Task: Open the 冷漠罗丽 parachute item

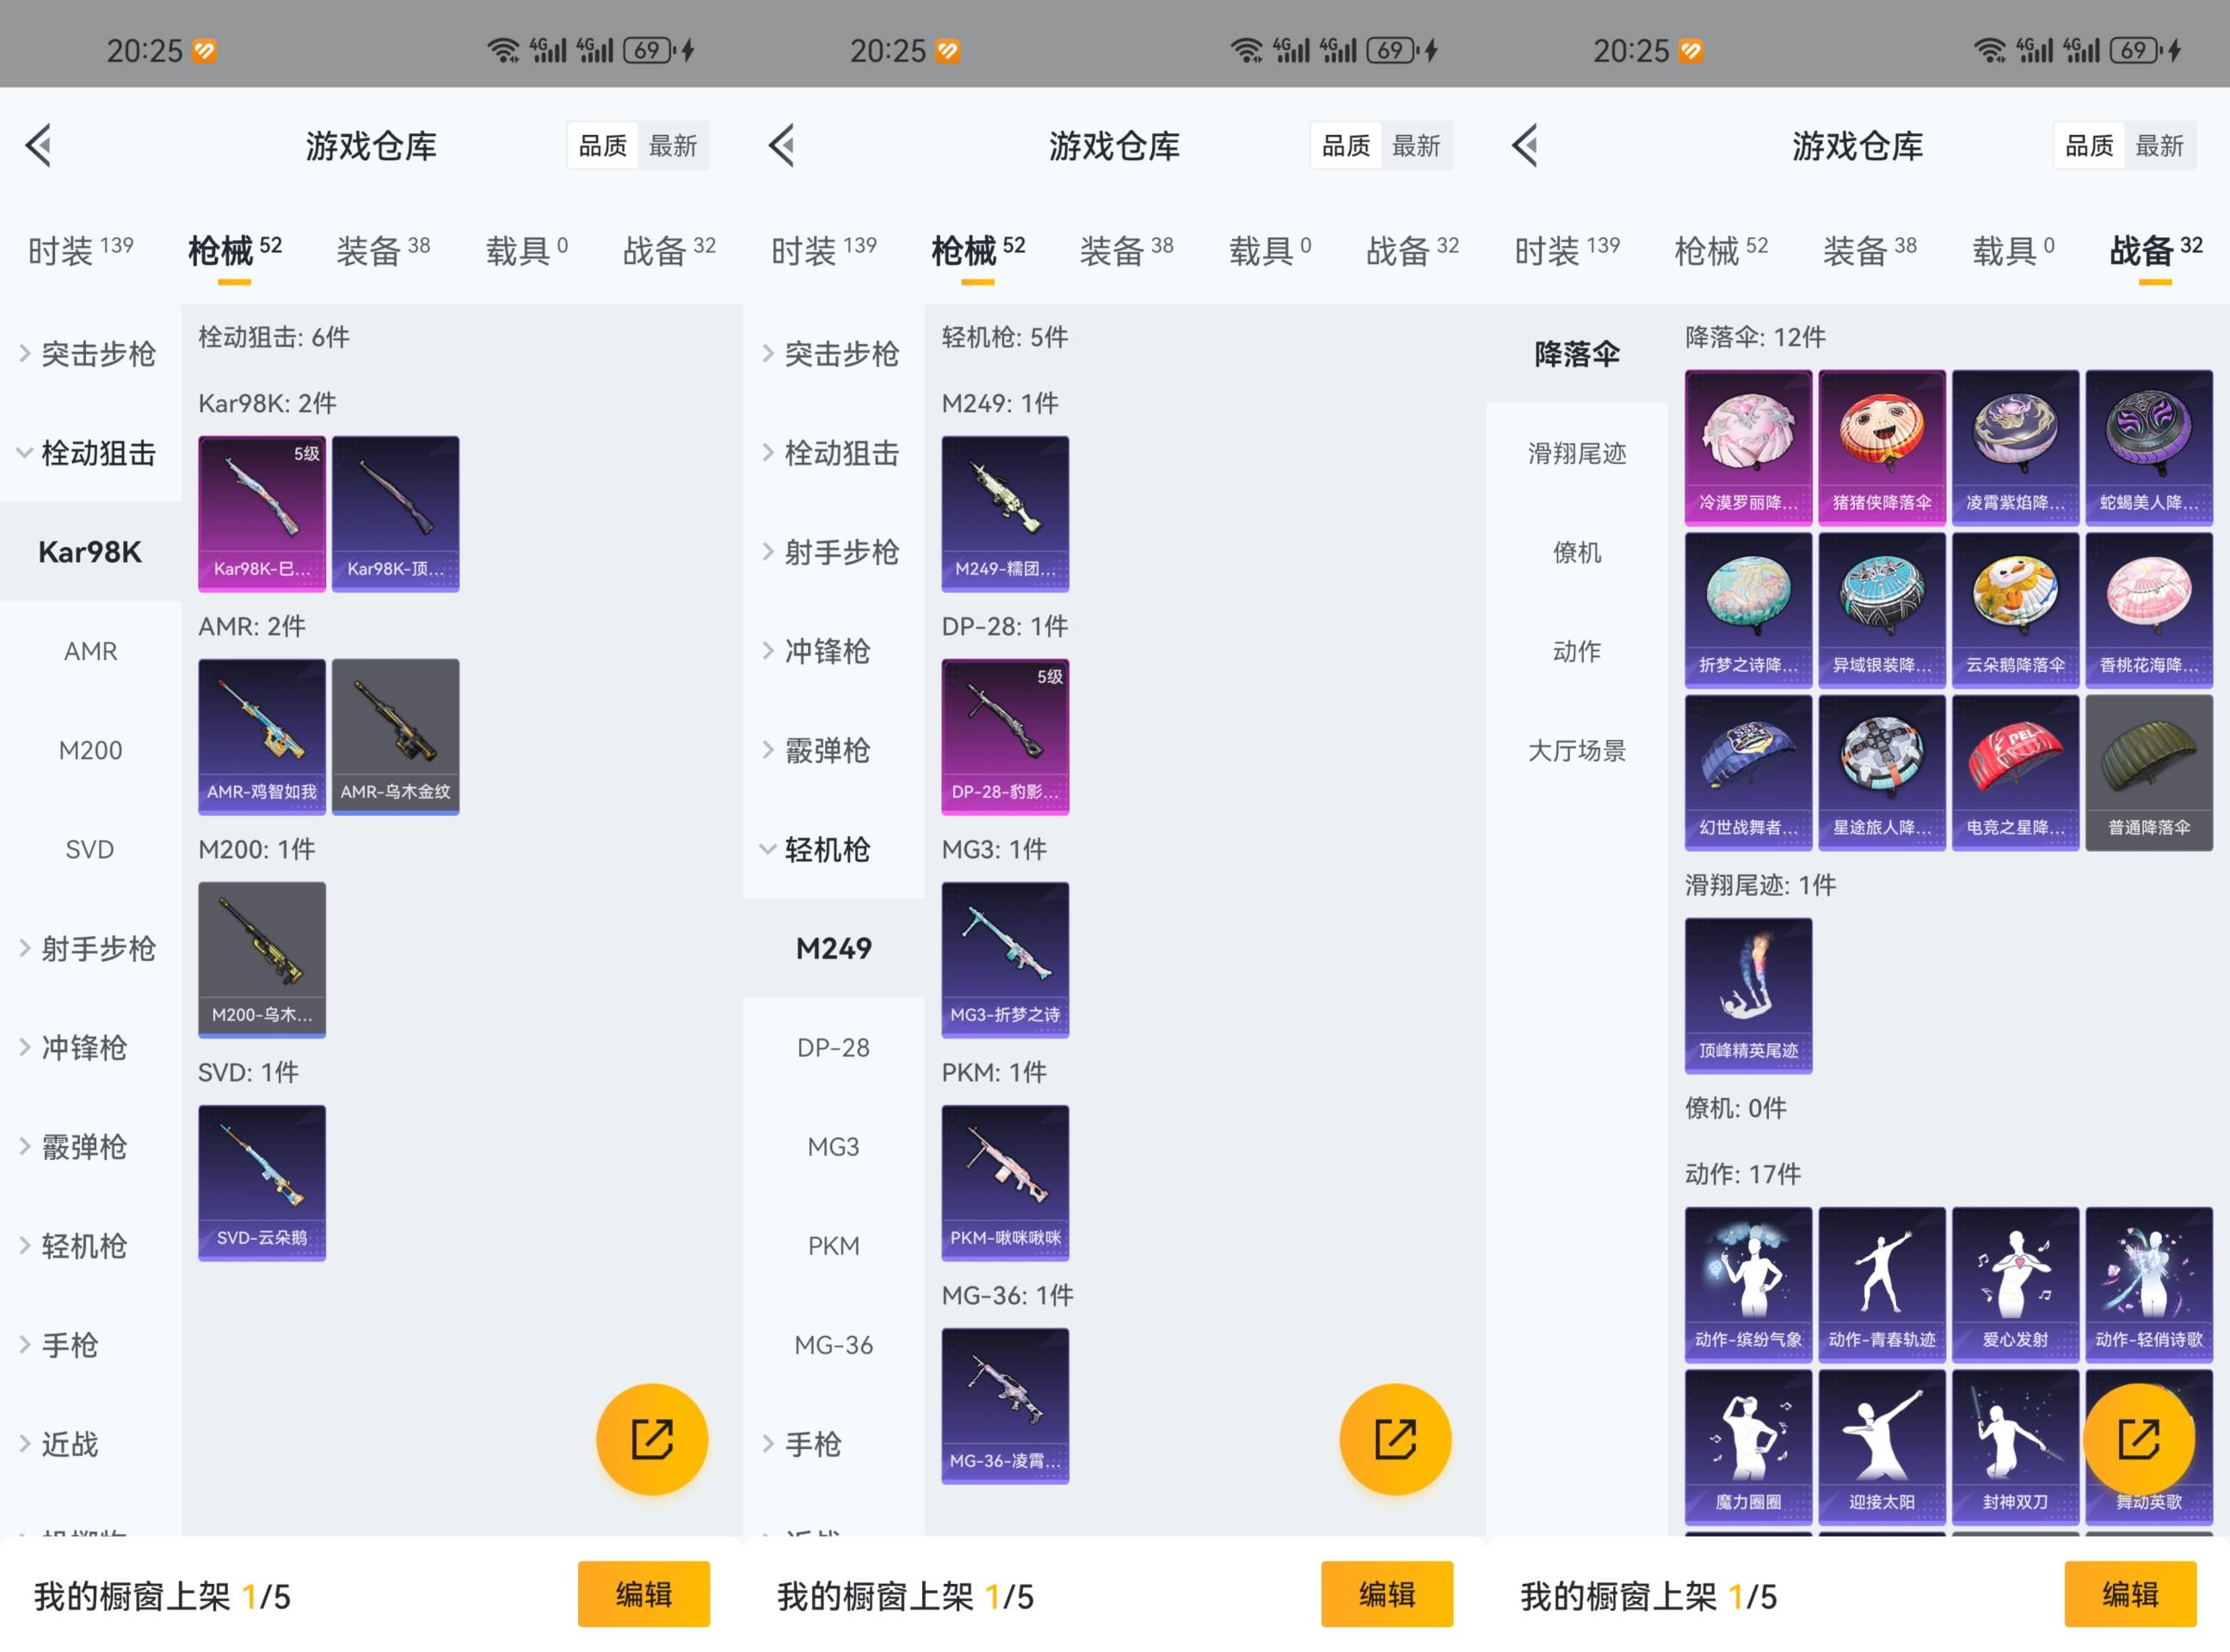Action: coord(1748,447)
